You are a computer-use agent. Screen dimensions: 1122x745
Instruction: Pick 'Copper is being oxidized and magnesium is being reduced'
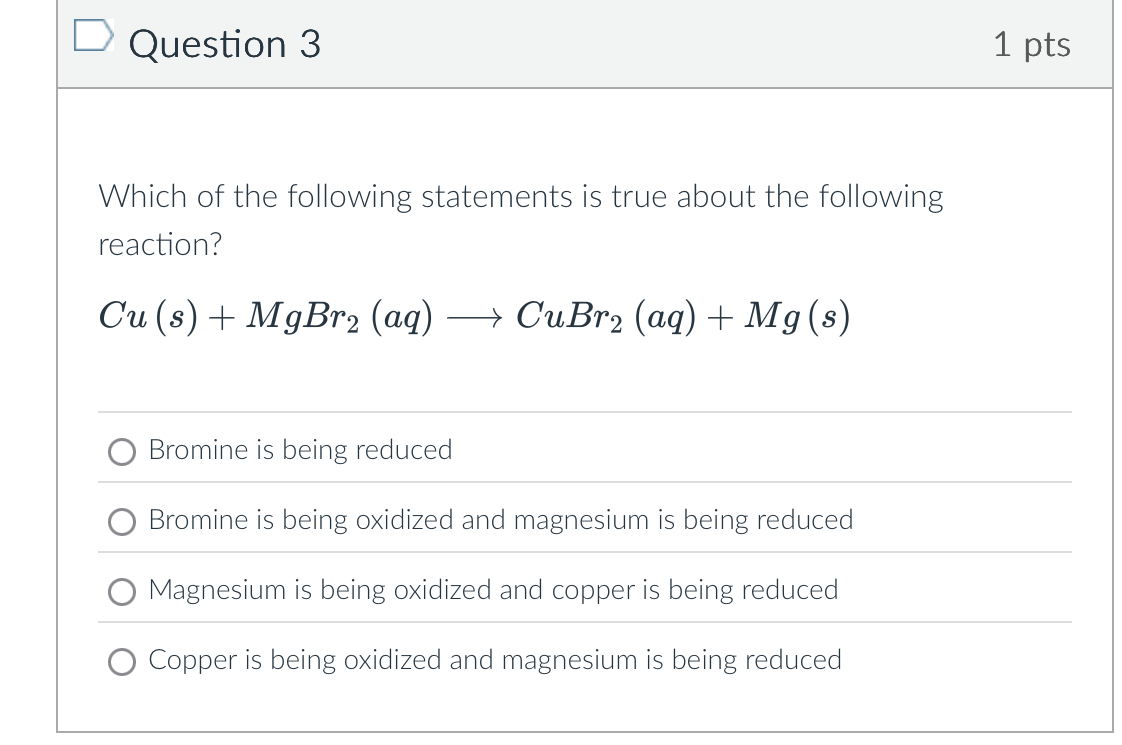(121, 661)
